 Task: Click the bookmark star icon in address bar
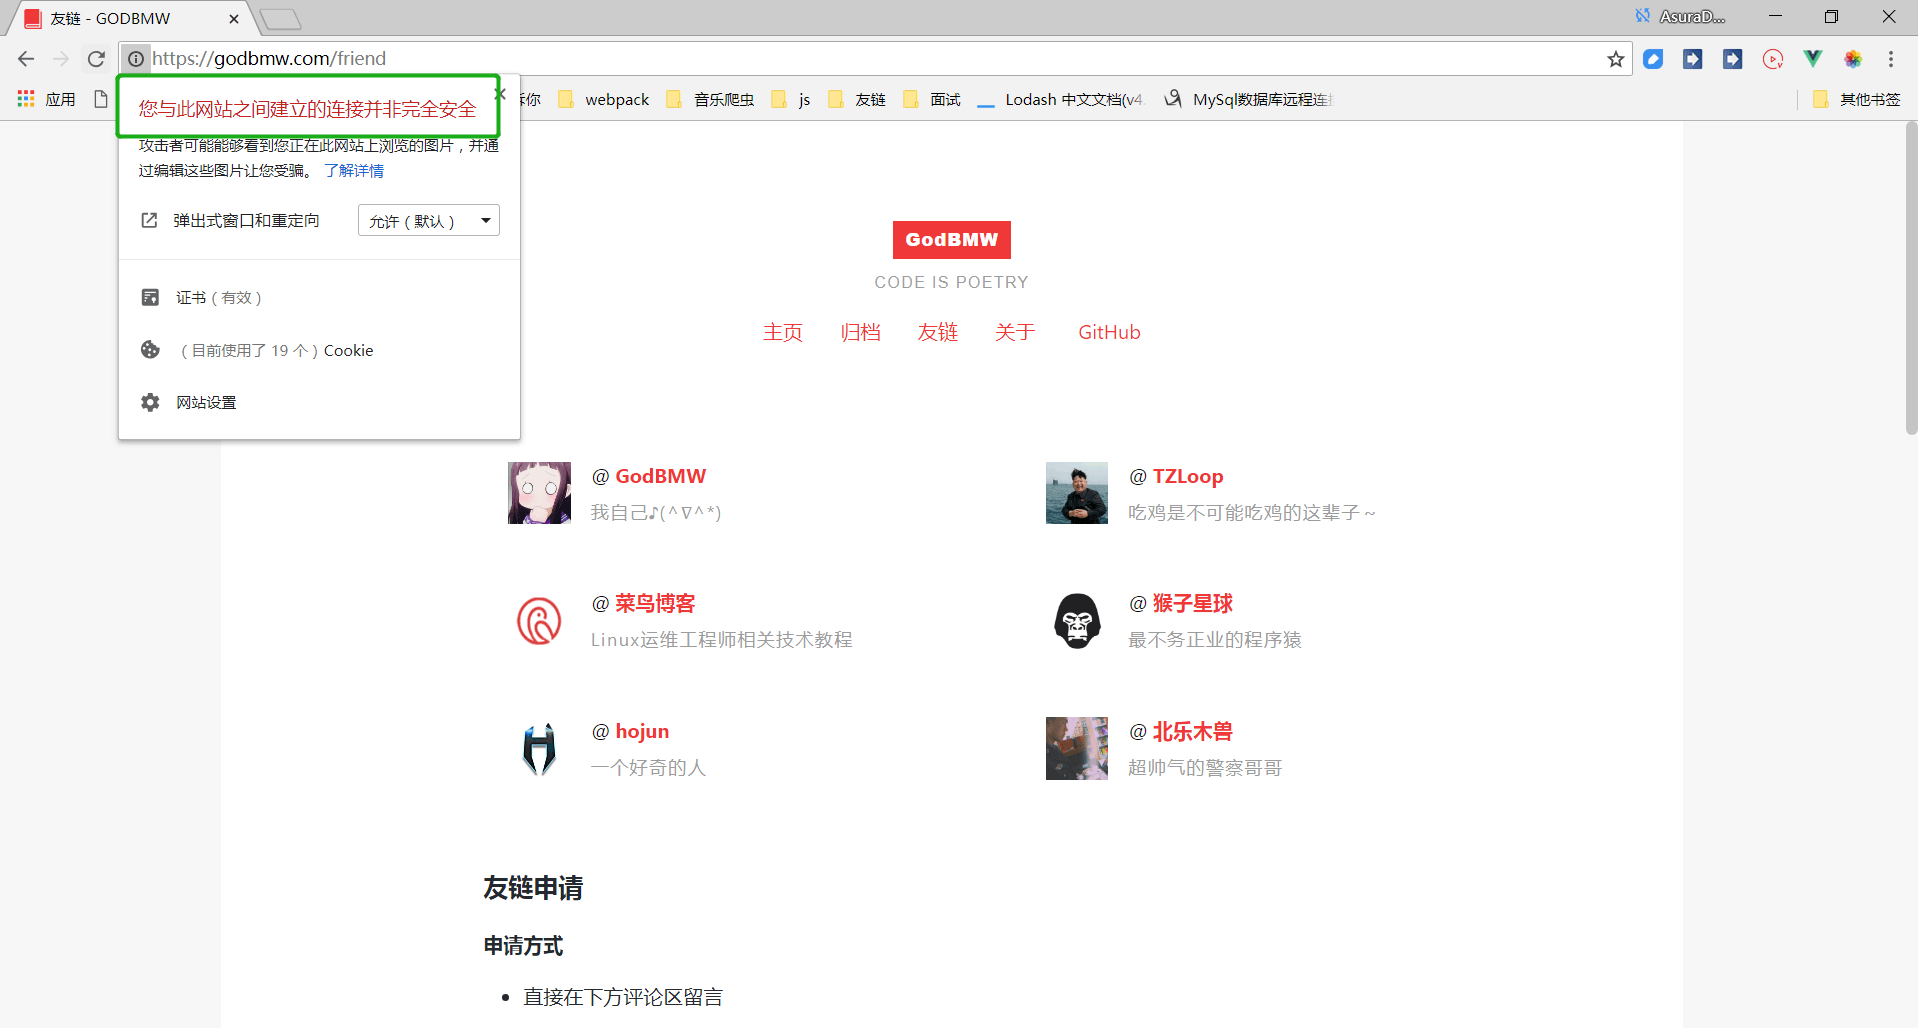tap(1615, 59)
